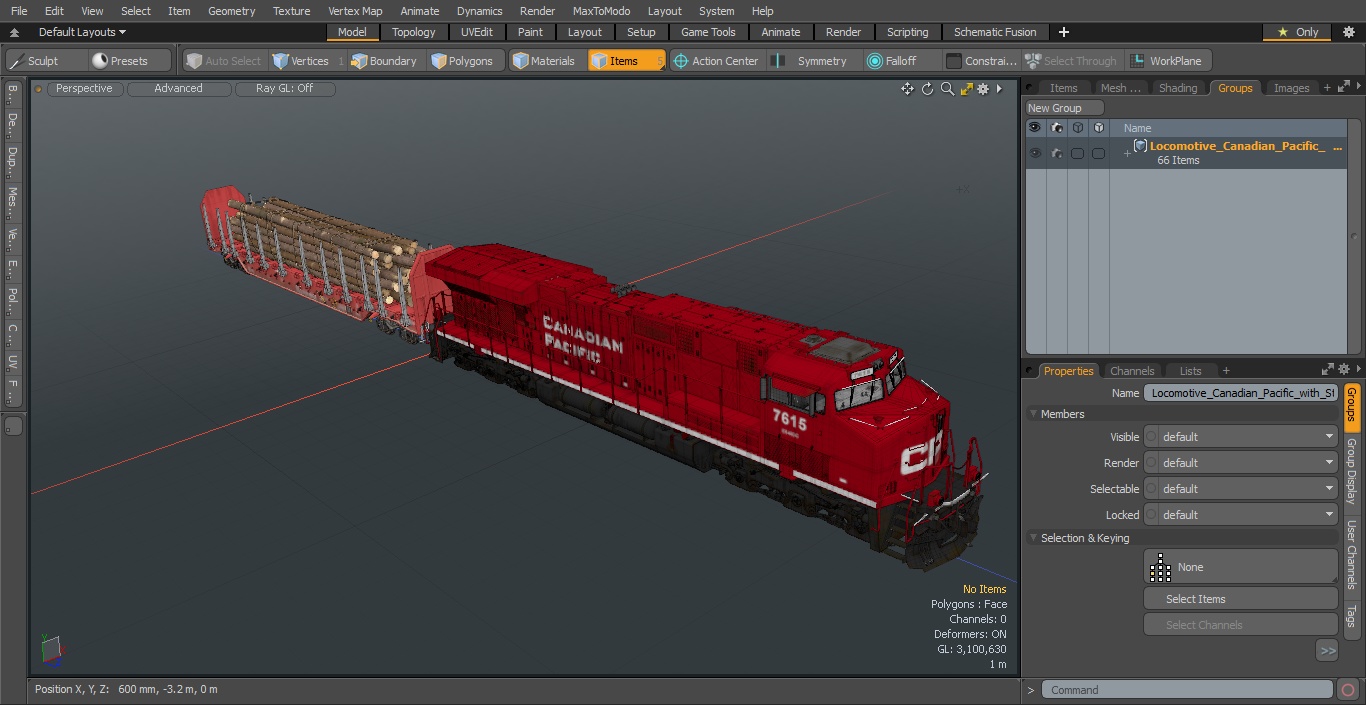The width and height of the screenshot is (1366, 705).
Task: Click the viewport rotate icon
Action: tap(927, 89)
